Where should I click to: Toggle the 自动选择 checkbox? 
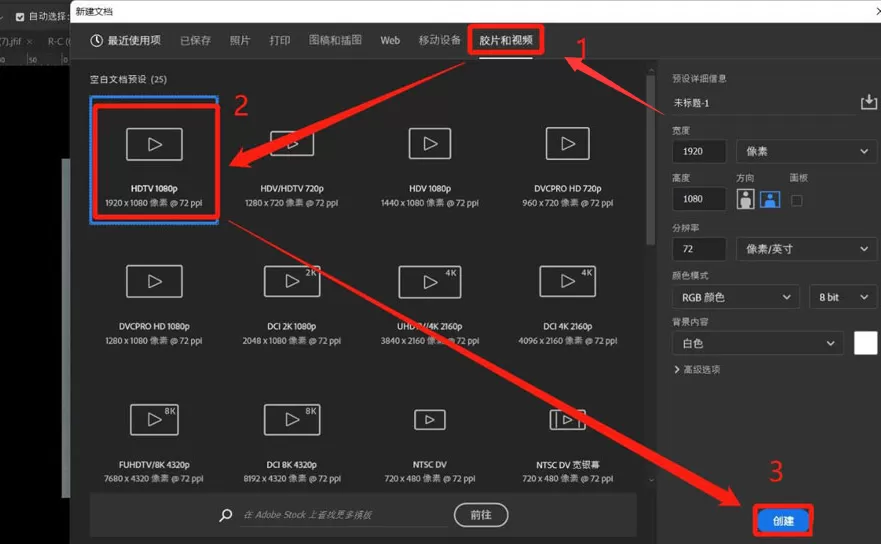(x=20, y=17)
